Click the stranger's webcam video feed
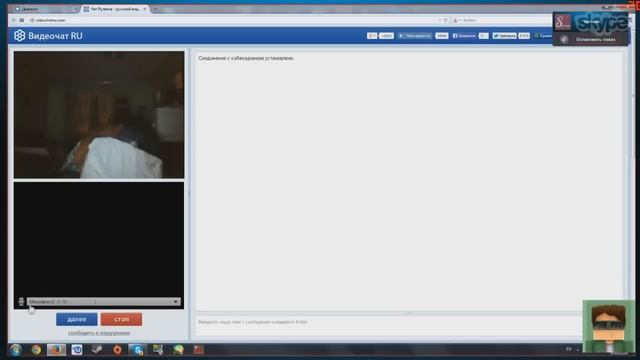640x360 pixels. [x=99, y=114]
